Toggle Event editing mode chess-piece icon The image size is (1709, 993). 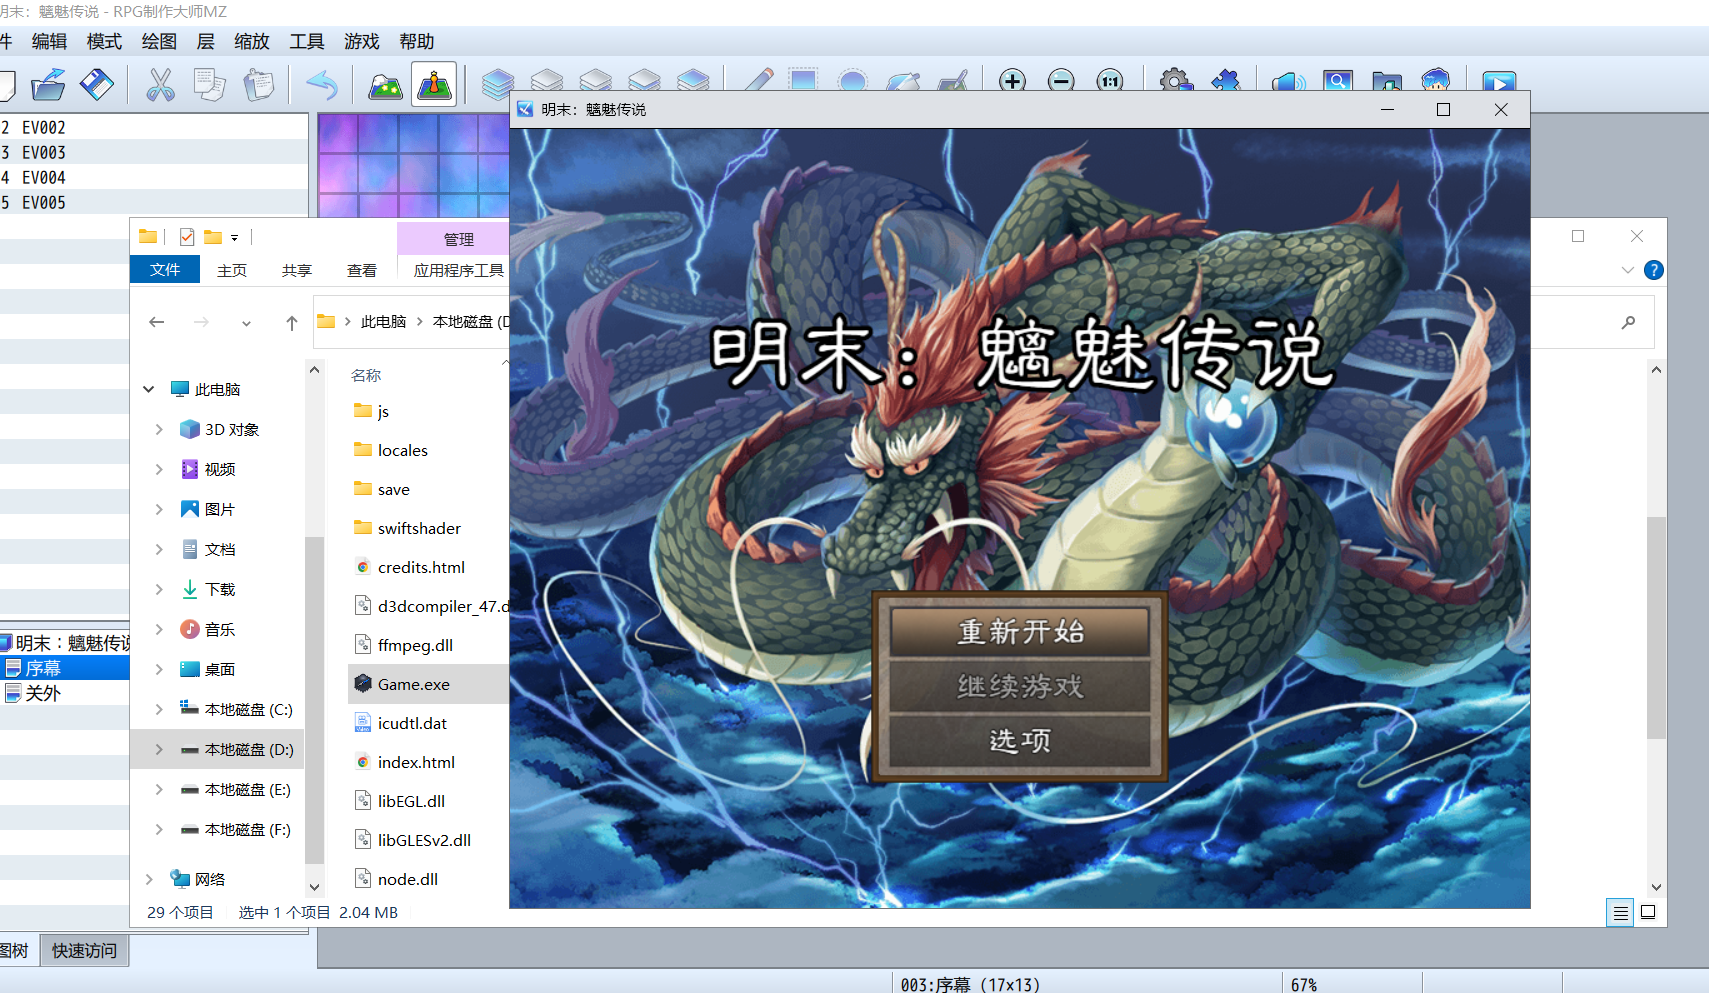(x=434, y=85)
